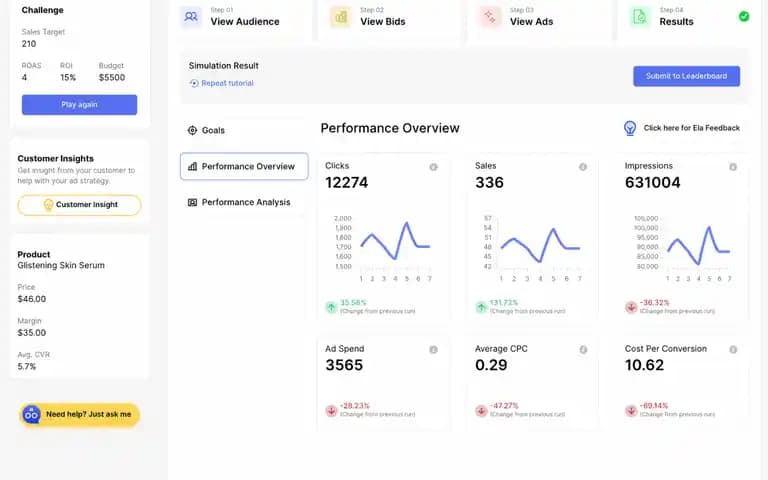Open the View Bids step
The height and width of the screenshot is (480, 768).
click(x=389, y=18)
